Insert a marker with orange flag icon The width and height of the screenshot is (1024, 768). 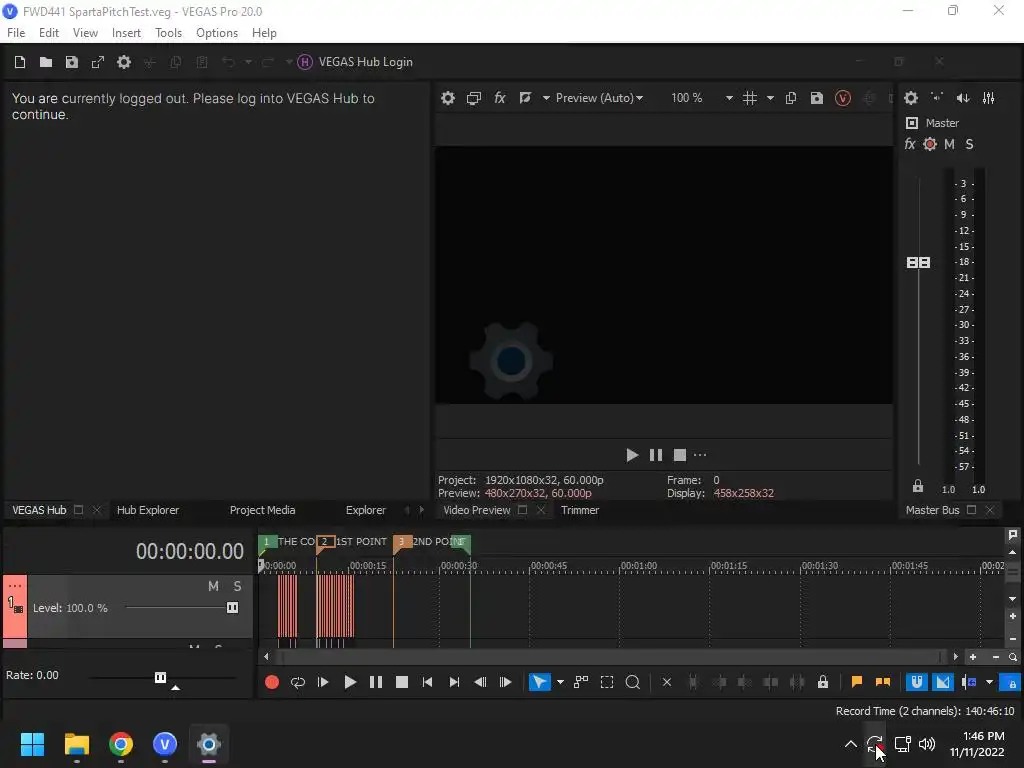(857, 682)
